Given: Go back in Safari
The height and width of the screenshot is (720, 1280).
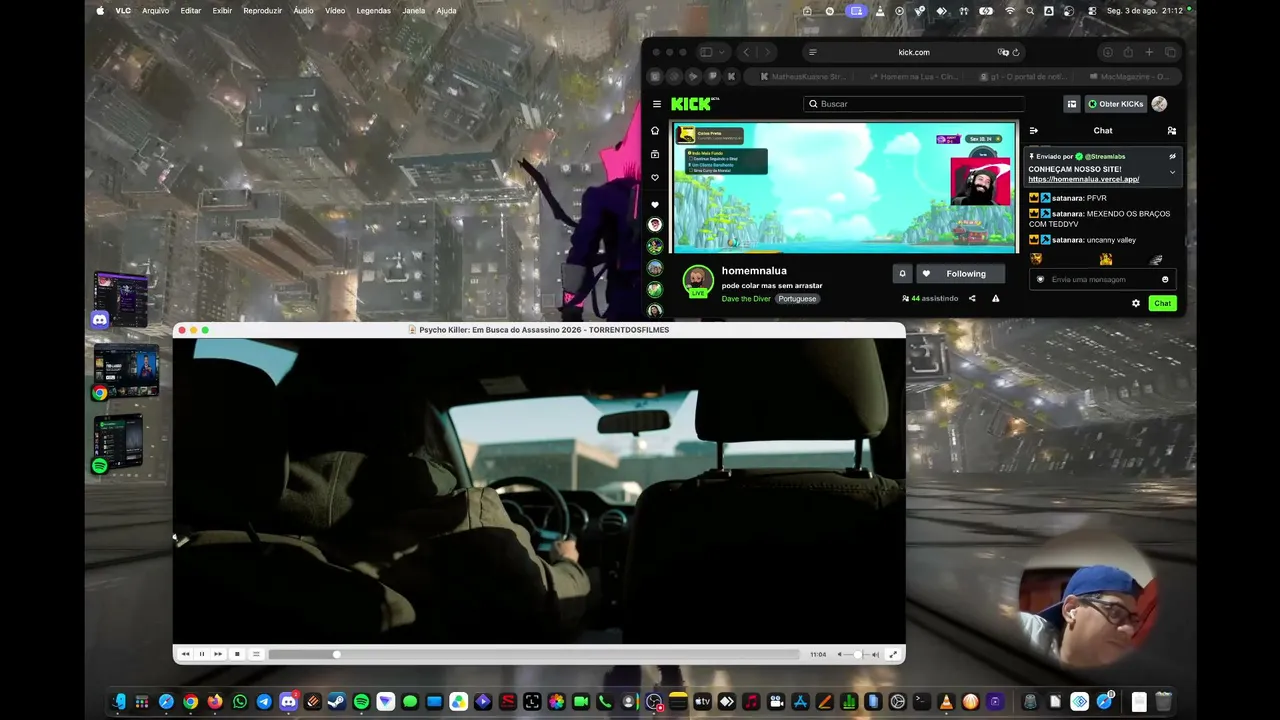Looking at the screenshot, I should tap(746, 52).
